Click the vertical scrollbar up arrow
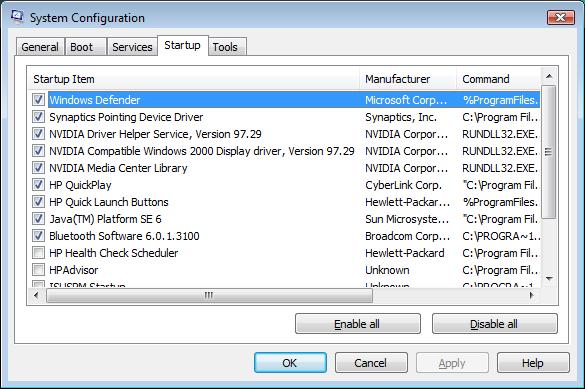This screenshot has height=389, width=585. 548,76
